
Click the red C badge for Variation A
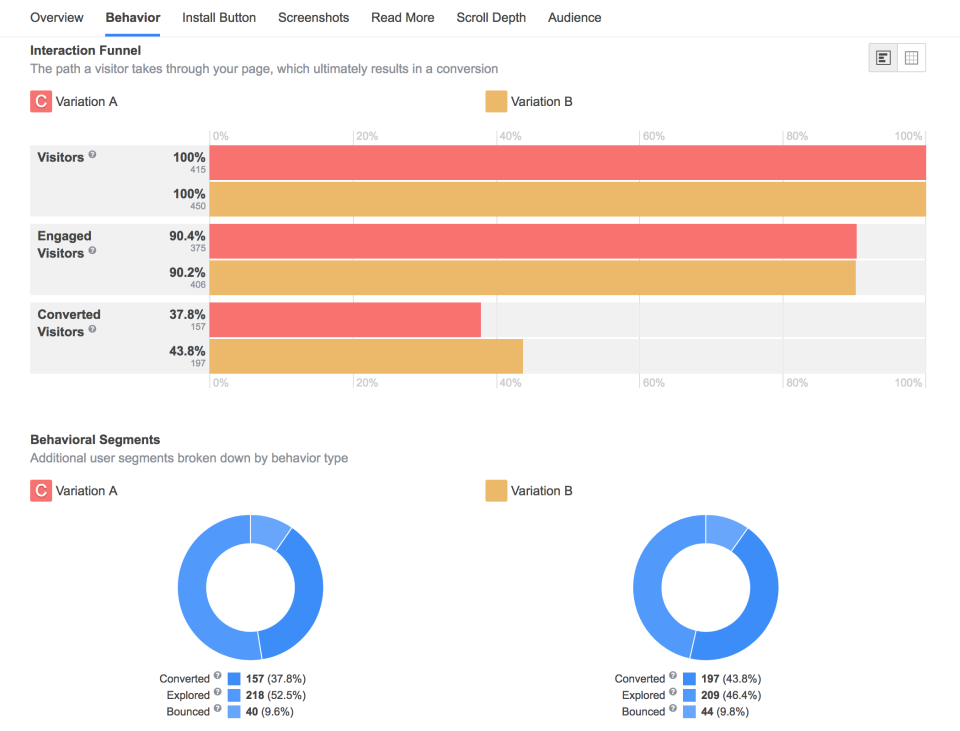click(x=40, y=101)
